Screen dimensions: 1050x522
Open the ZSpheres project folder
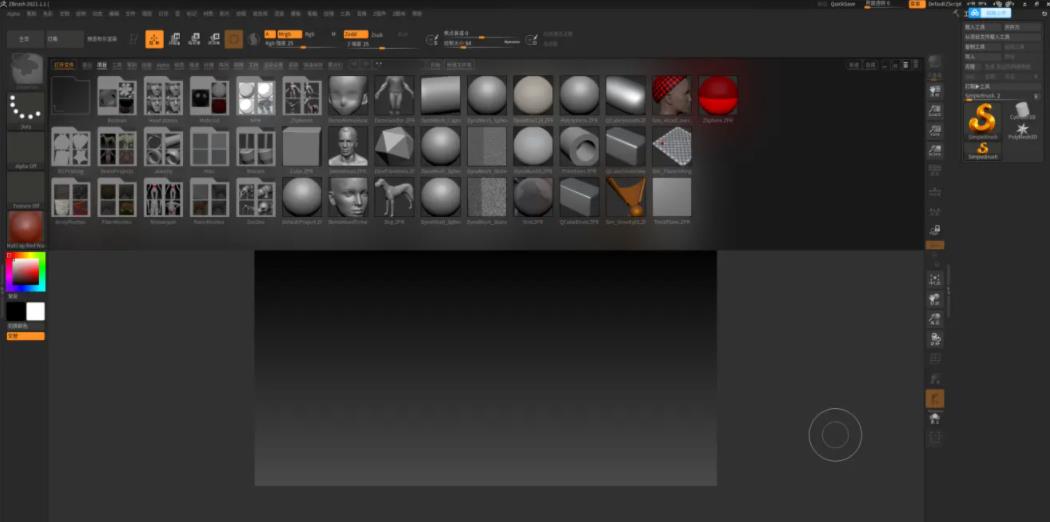click(302, 98)
